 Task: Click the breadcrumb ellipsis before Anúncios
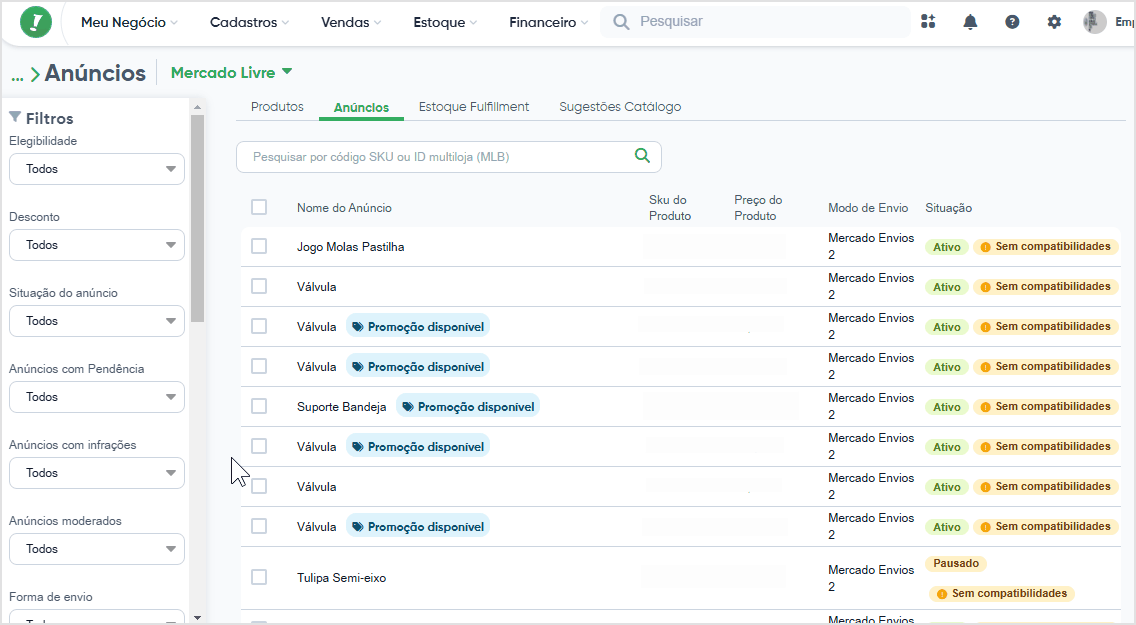[x=17, y=75]
